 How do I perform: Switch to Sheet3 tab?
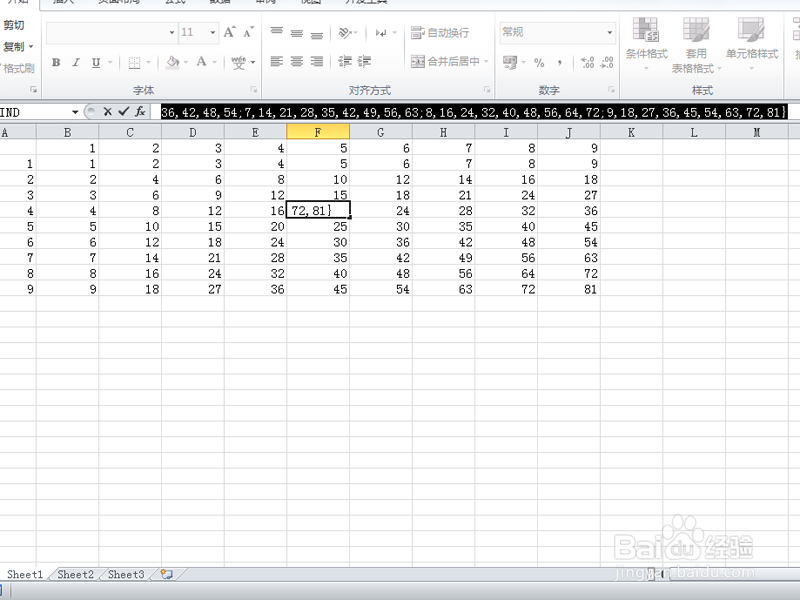tap(126, 574)
